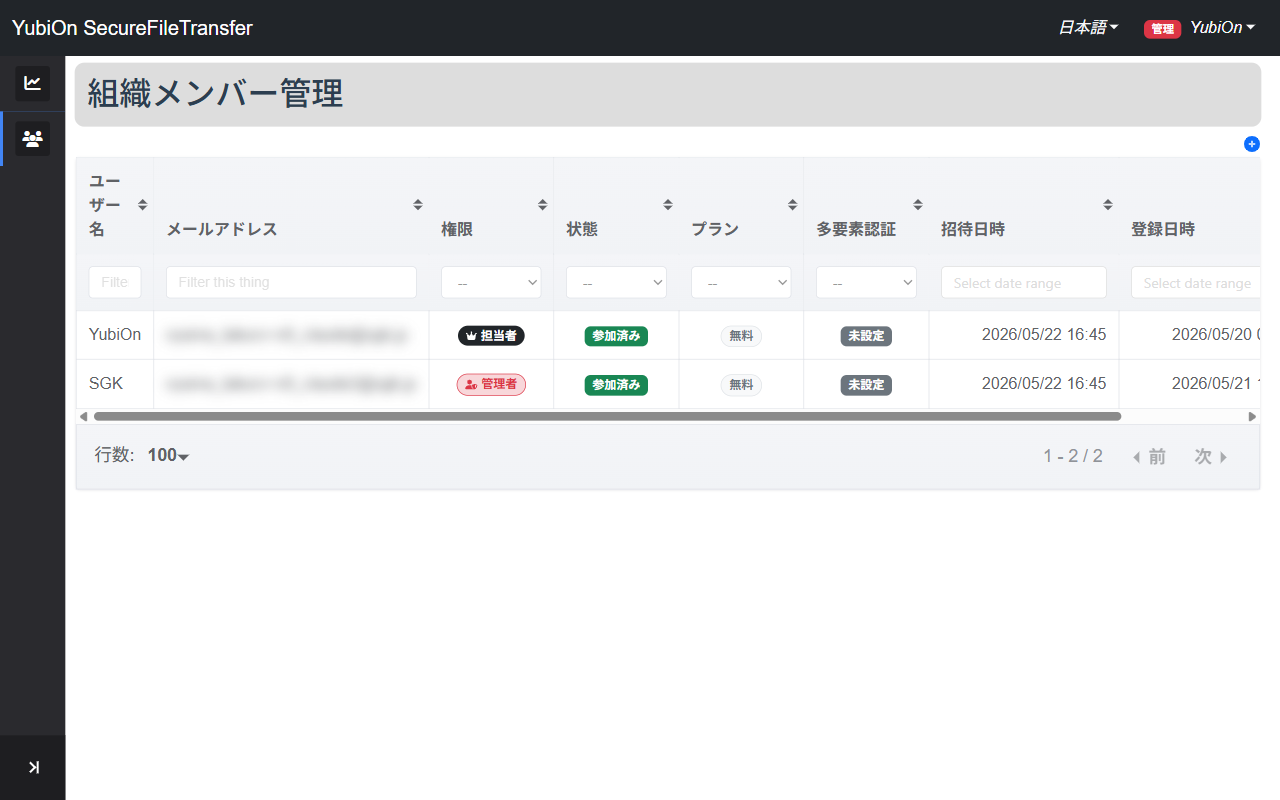Viewport: 1280px width, 800px height.
Task: Open the 権限 filter dropdown
Action: coord(491,283)
